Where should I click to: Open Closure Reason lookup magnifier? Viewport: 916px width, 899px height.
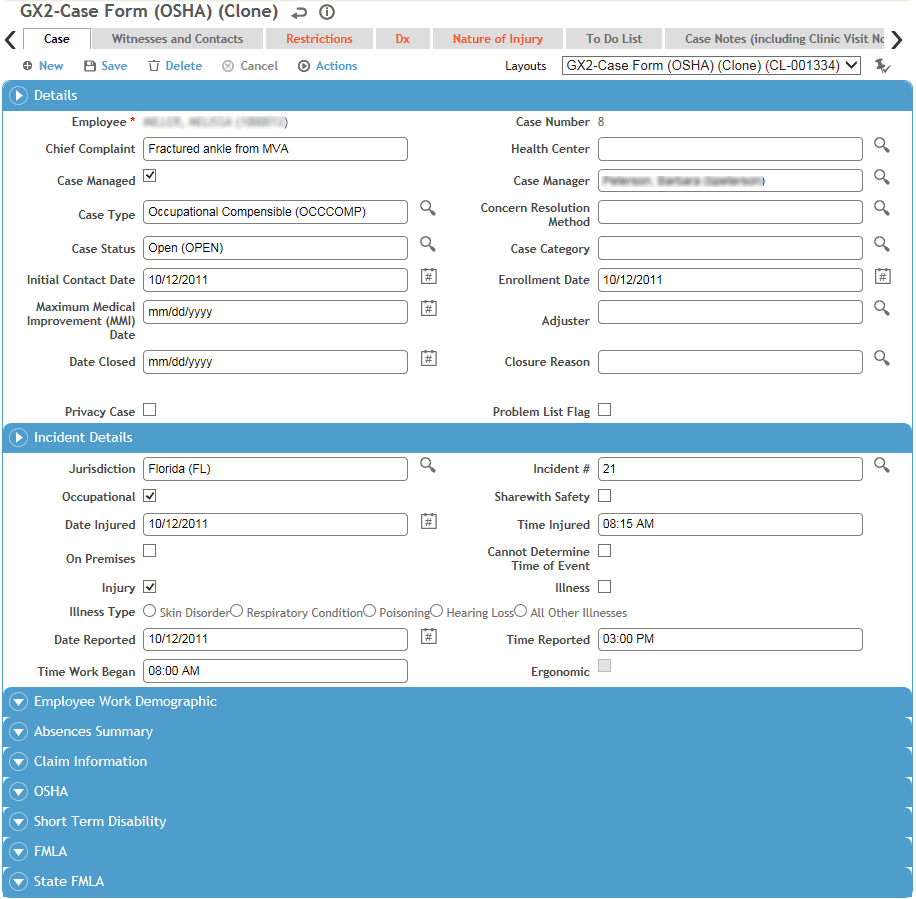click(x=882, y=358)
